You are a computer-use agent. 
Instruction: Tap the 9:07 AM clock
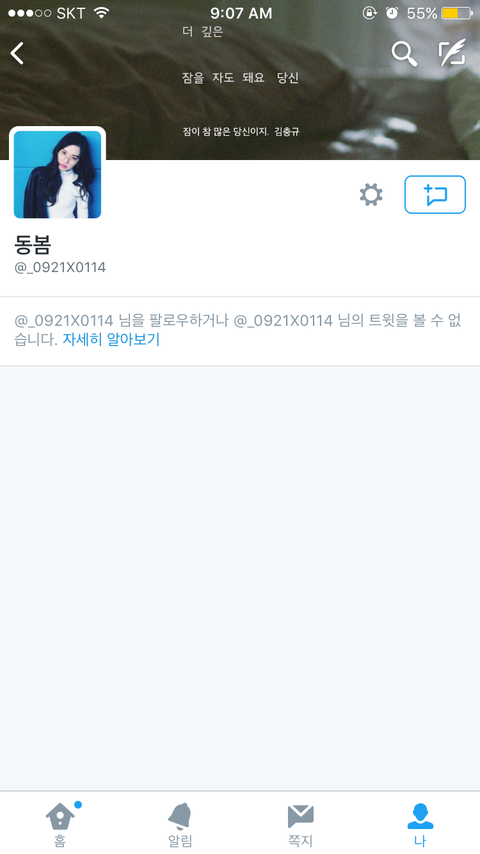(241, 13)
